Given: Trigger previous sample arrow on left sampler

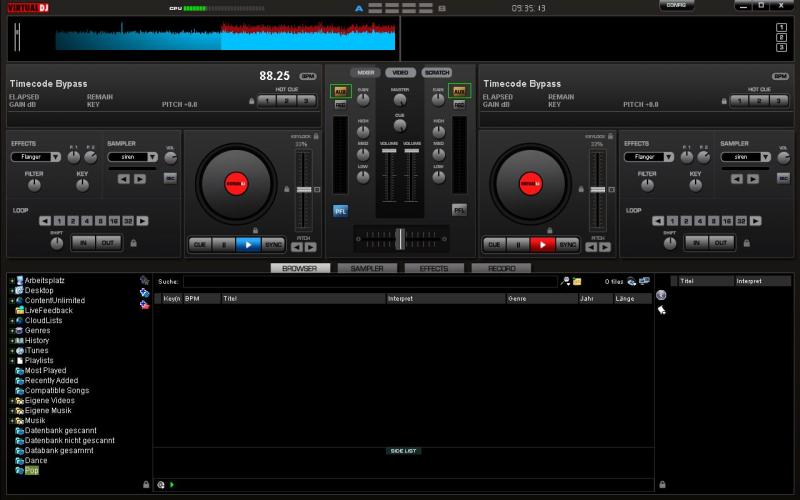Looking at the screenshot, I should point(124,179).
